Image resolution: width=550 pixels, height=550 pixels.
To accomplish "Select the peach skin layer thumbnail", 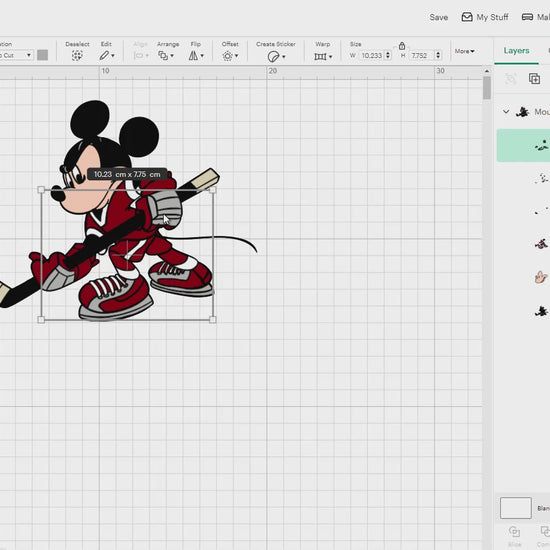I will (x=541, y=277).
